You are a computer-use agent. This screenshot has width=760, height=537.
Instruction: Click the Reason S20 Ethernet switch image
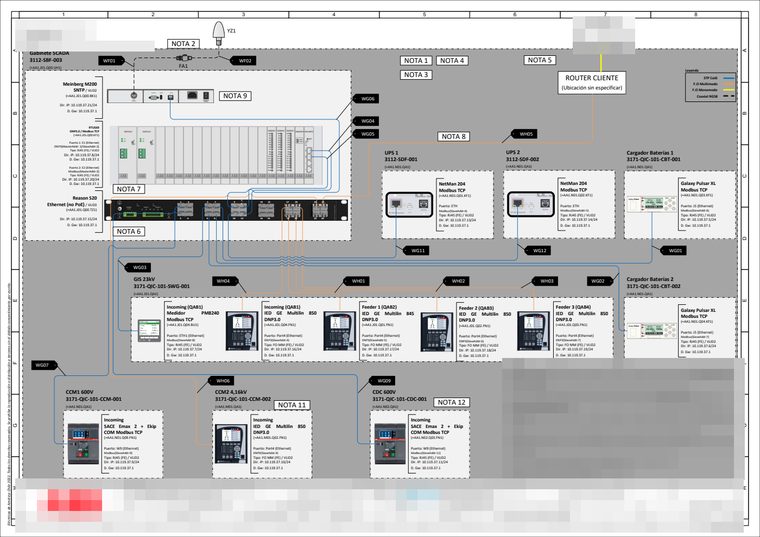click(x=226, y=210)
